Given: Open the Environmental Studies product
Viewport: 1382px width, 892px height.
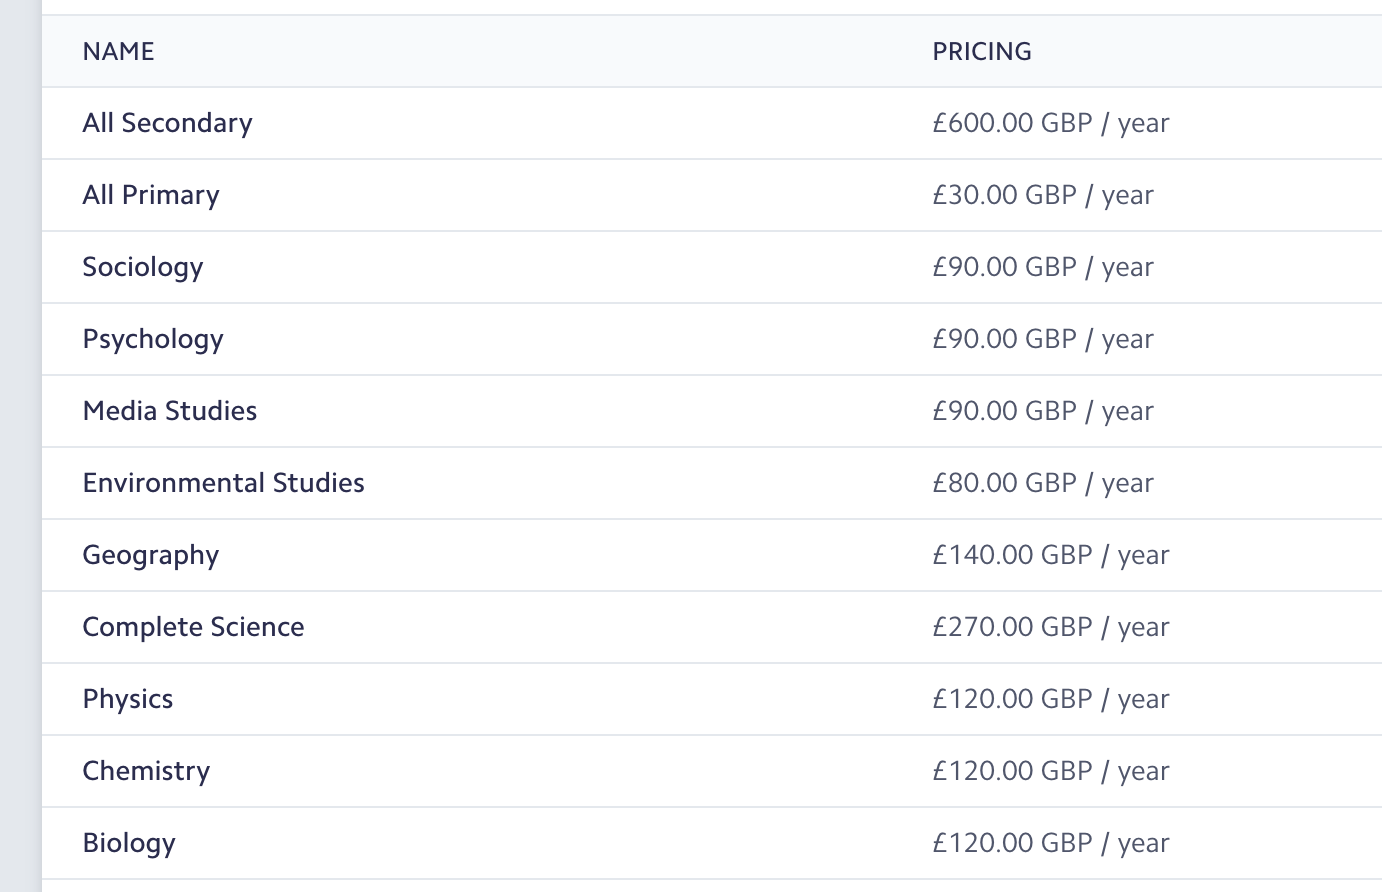Looking at the screenshot, I should [712, 483].
